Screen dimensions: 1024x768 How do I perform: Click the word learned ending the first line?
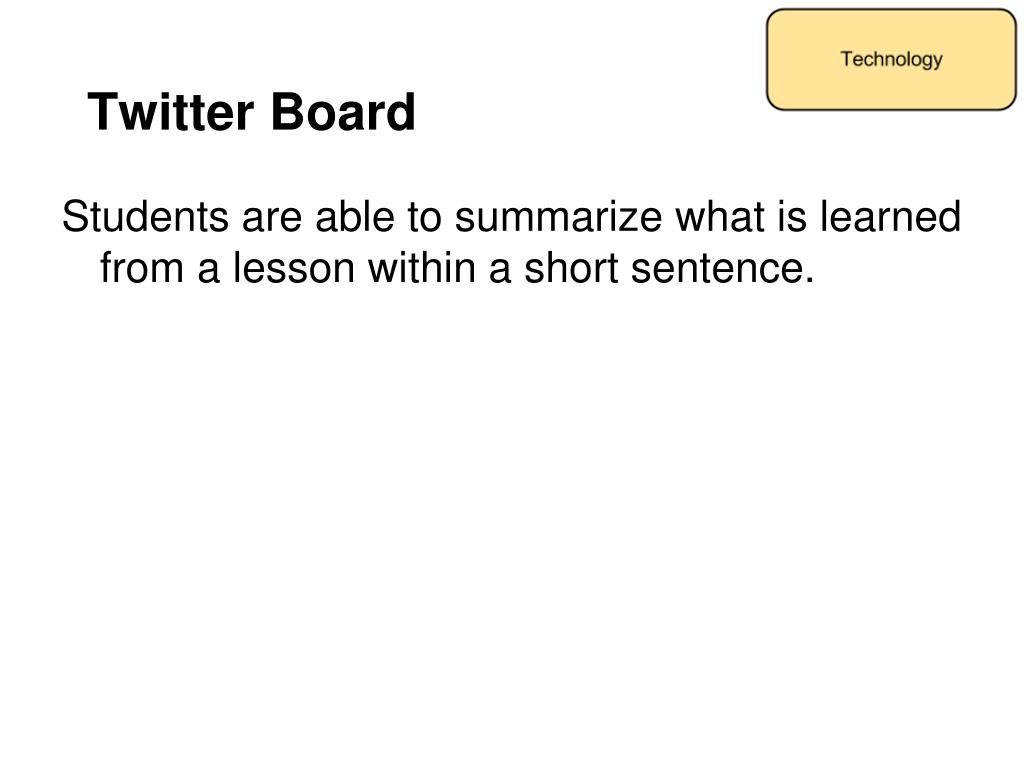(891, 216)
